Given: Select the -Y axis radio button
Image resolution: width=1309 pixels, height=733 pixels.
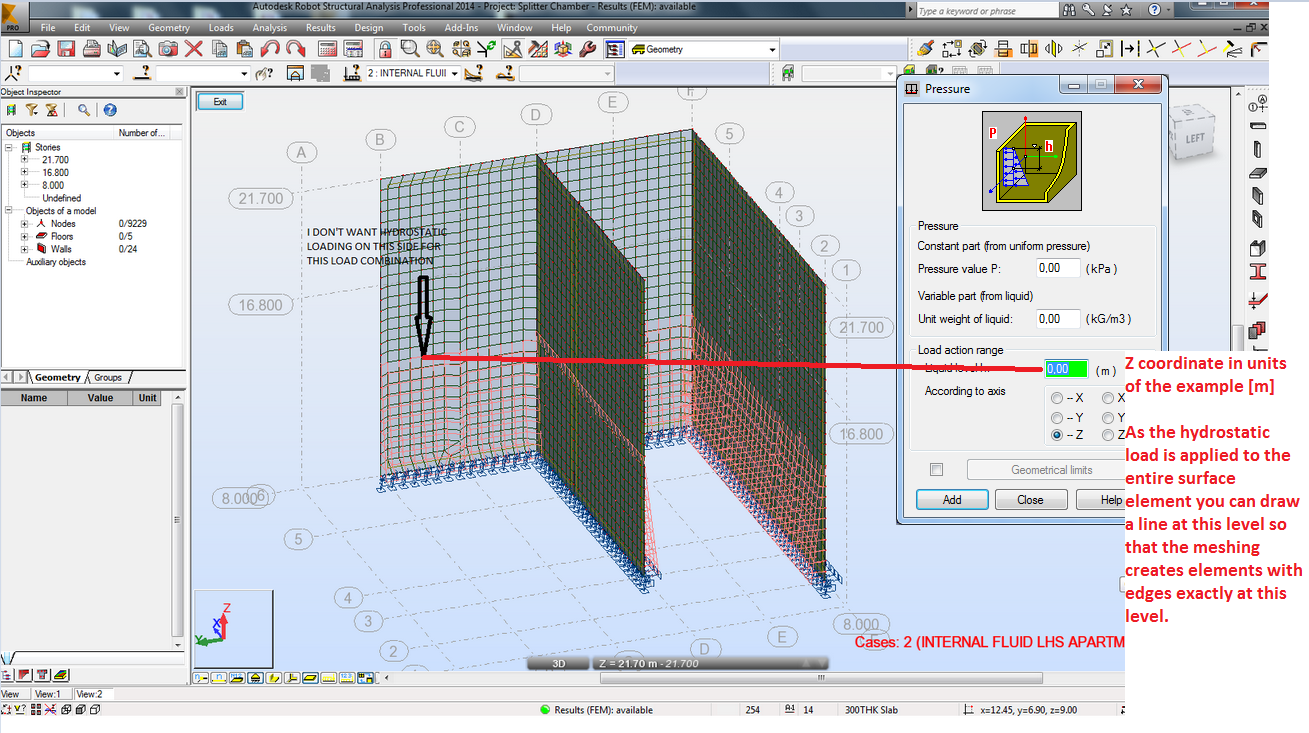Looking at the screenshot, I should pyautogui.click(x=1057, y=417).
